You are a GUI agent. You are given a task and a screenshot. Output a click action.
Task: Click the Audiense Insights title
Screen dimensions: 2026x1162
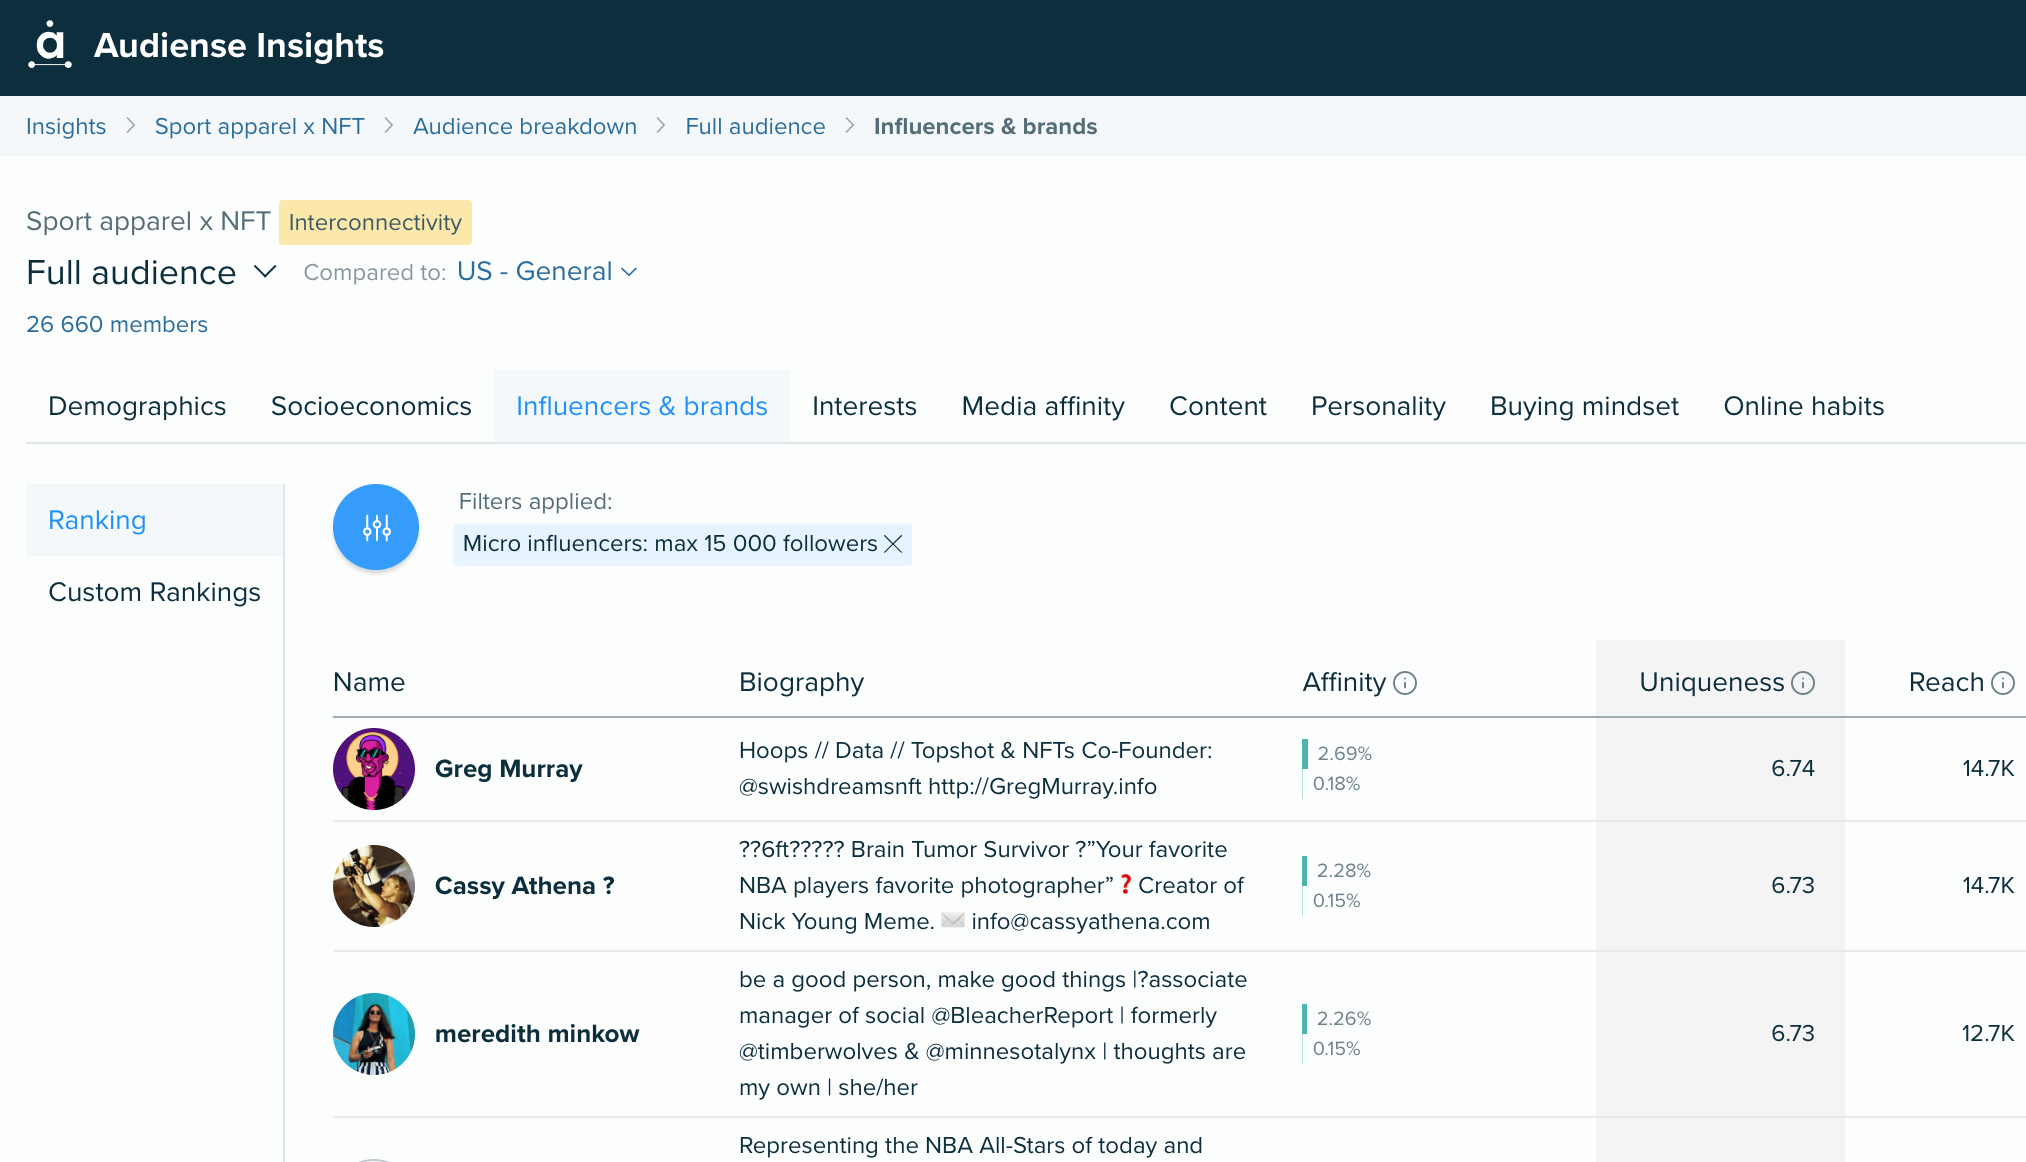click(x=239, y=45)
